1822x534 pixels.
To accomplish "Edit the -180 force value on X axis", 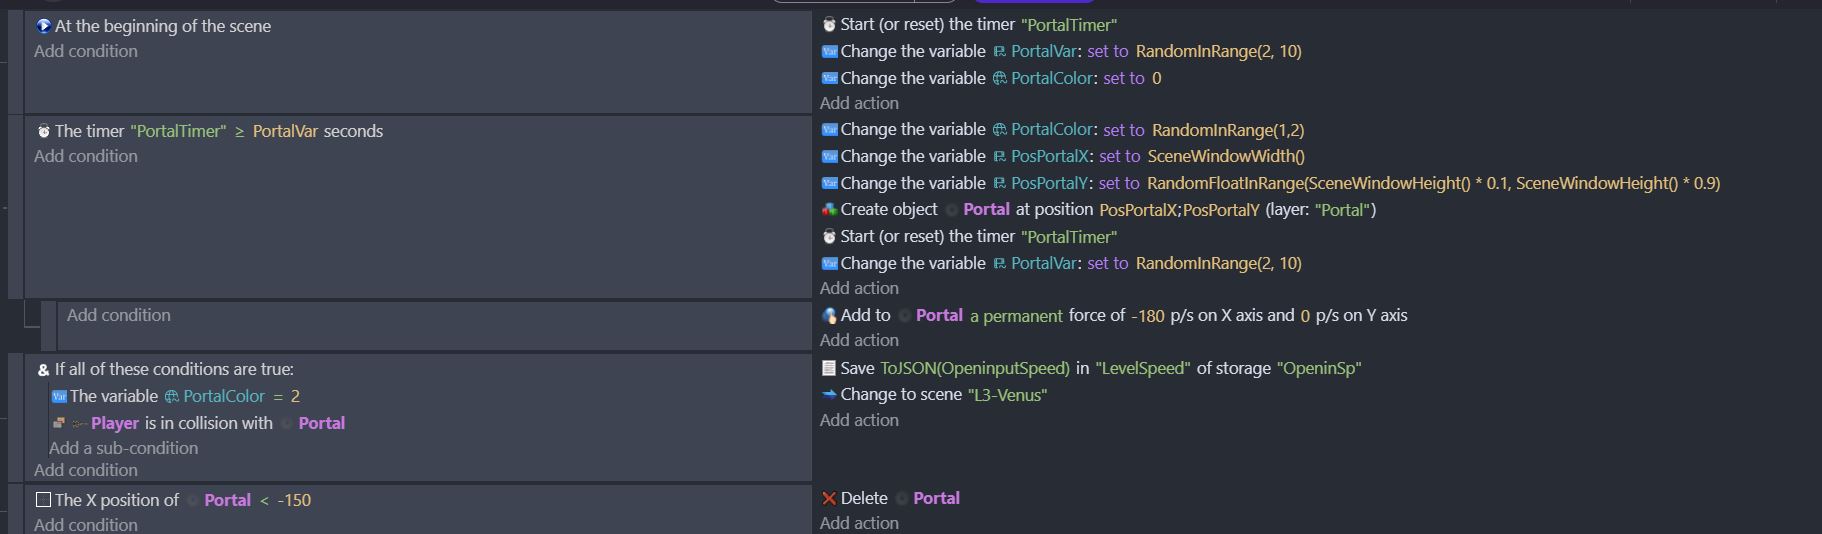I will (x=1147, y=316).
